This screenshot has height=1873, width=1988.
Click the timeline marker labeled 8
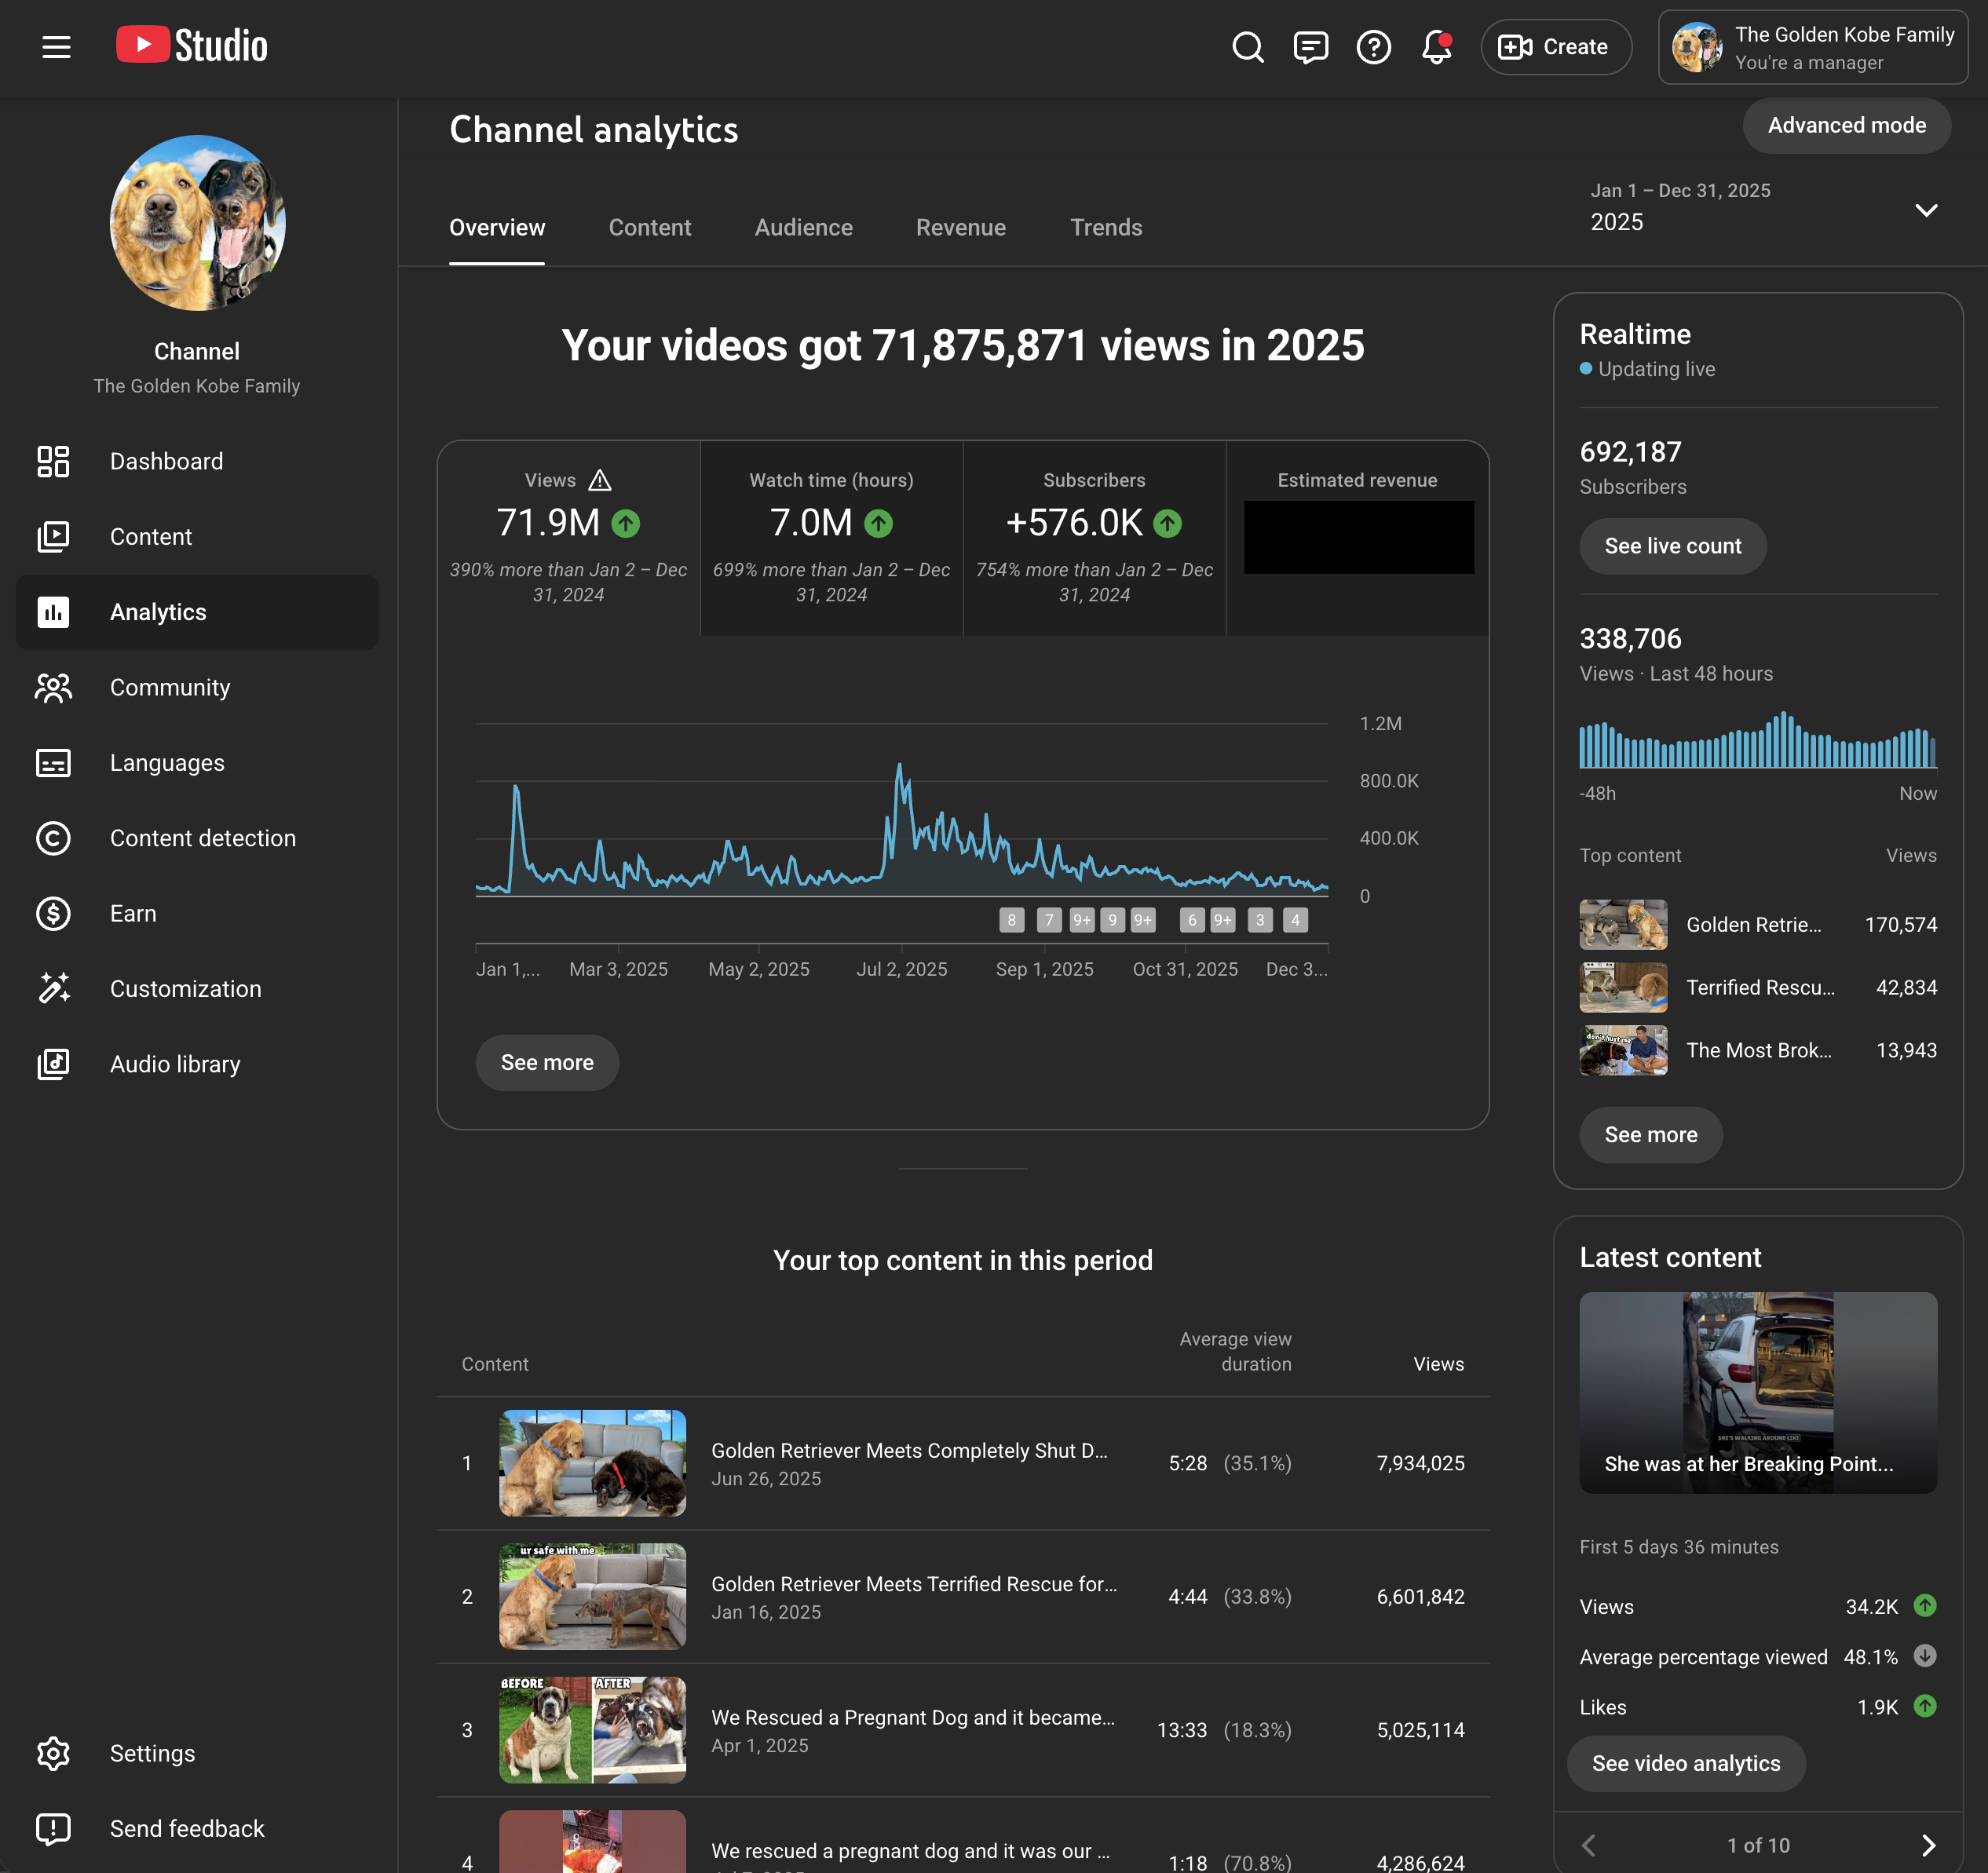pyautogui.click(x=1011, y=920)
